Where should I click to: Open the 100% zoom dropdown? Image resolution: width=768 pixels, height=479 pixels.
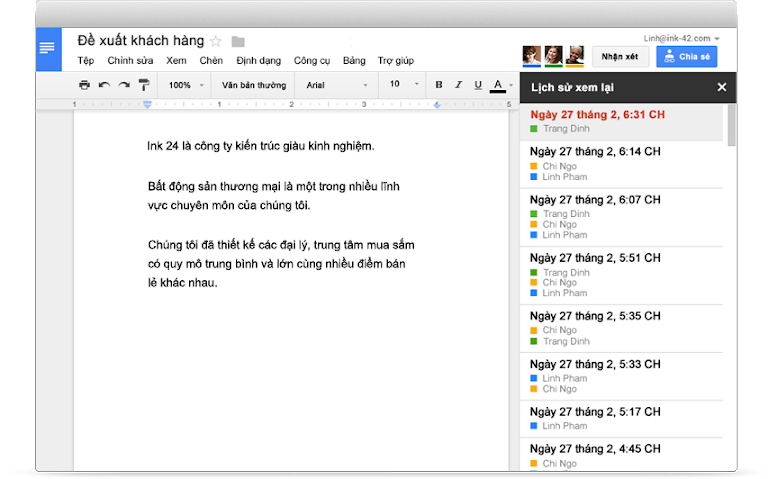pyautogui.click(x=185, y=85)
